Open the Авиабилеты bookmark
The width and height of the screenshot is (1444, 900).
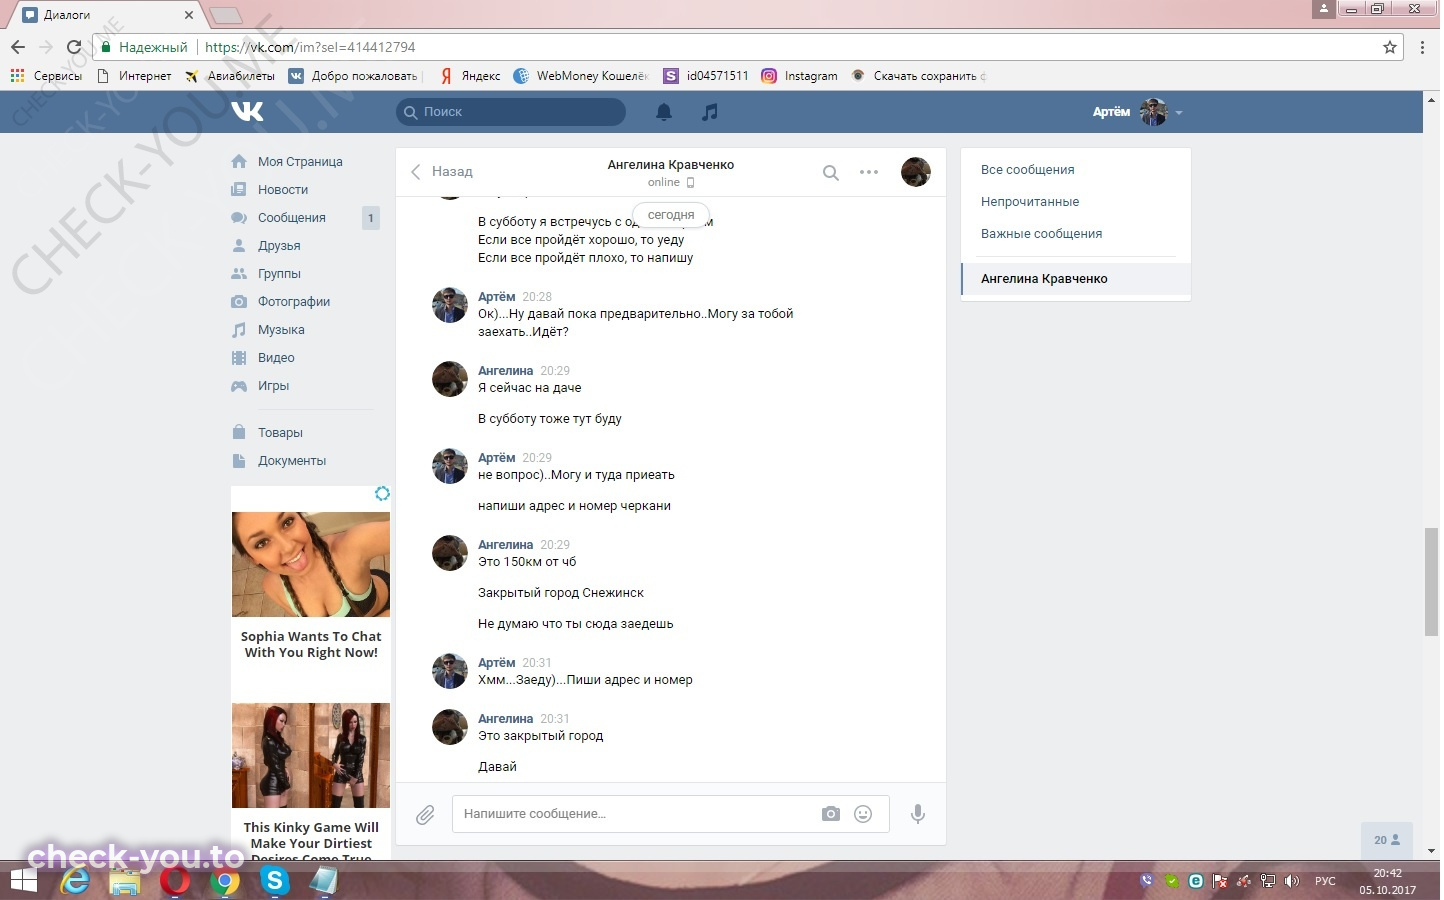click(x=230, y=76)
